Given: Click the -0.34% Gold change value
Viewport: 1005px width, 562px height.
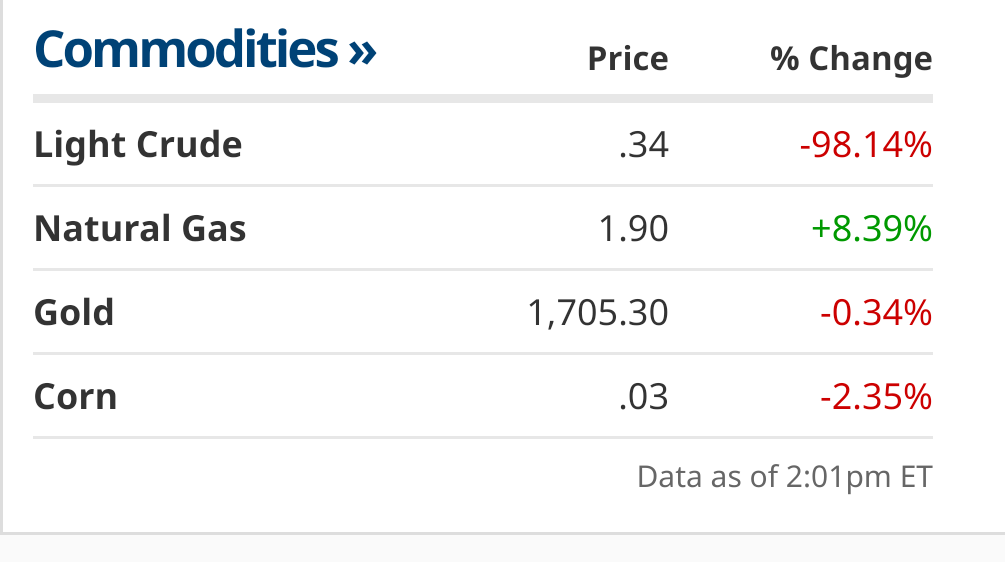Looking at the screenshot, I should click(x=876, y=313).
